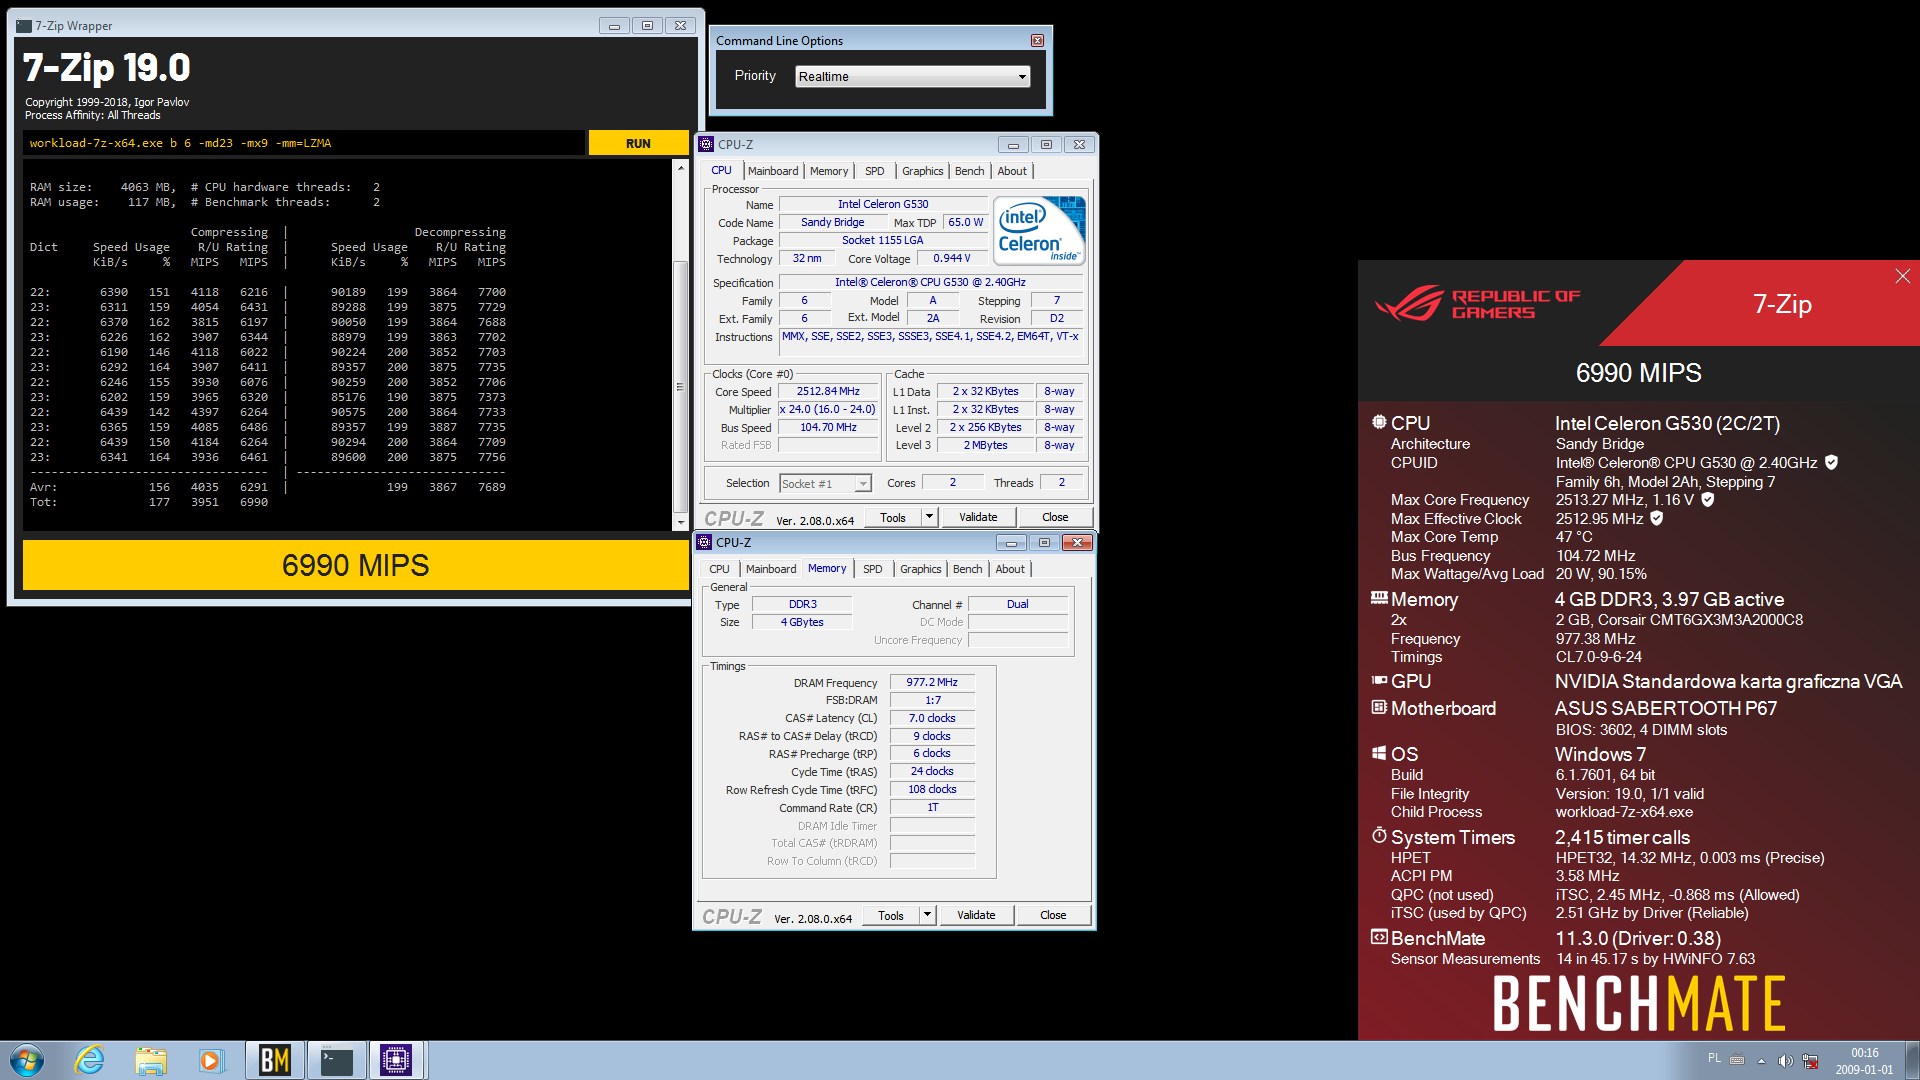
Task: Click scroll-up arrow in 7-Zip output pane
Action: tap(681, 169)
